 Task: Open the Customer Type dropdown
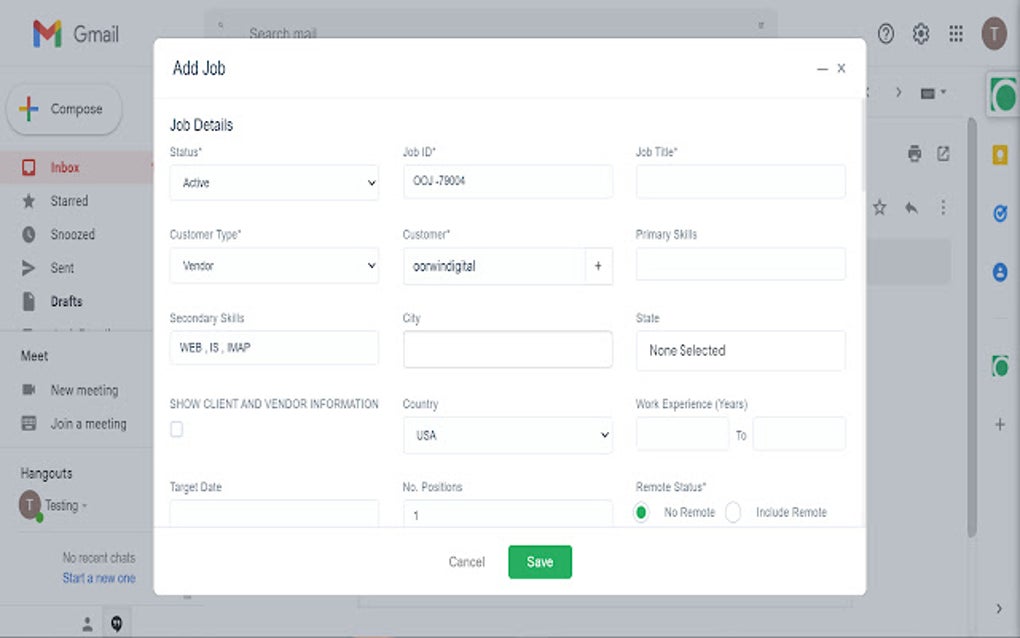tap(274, 266)
